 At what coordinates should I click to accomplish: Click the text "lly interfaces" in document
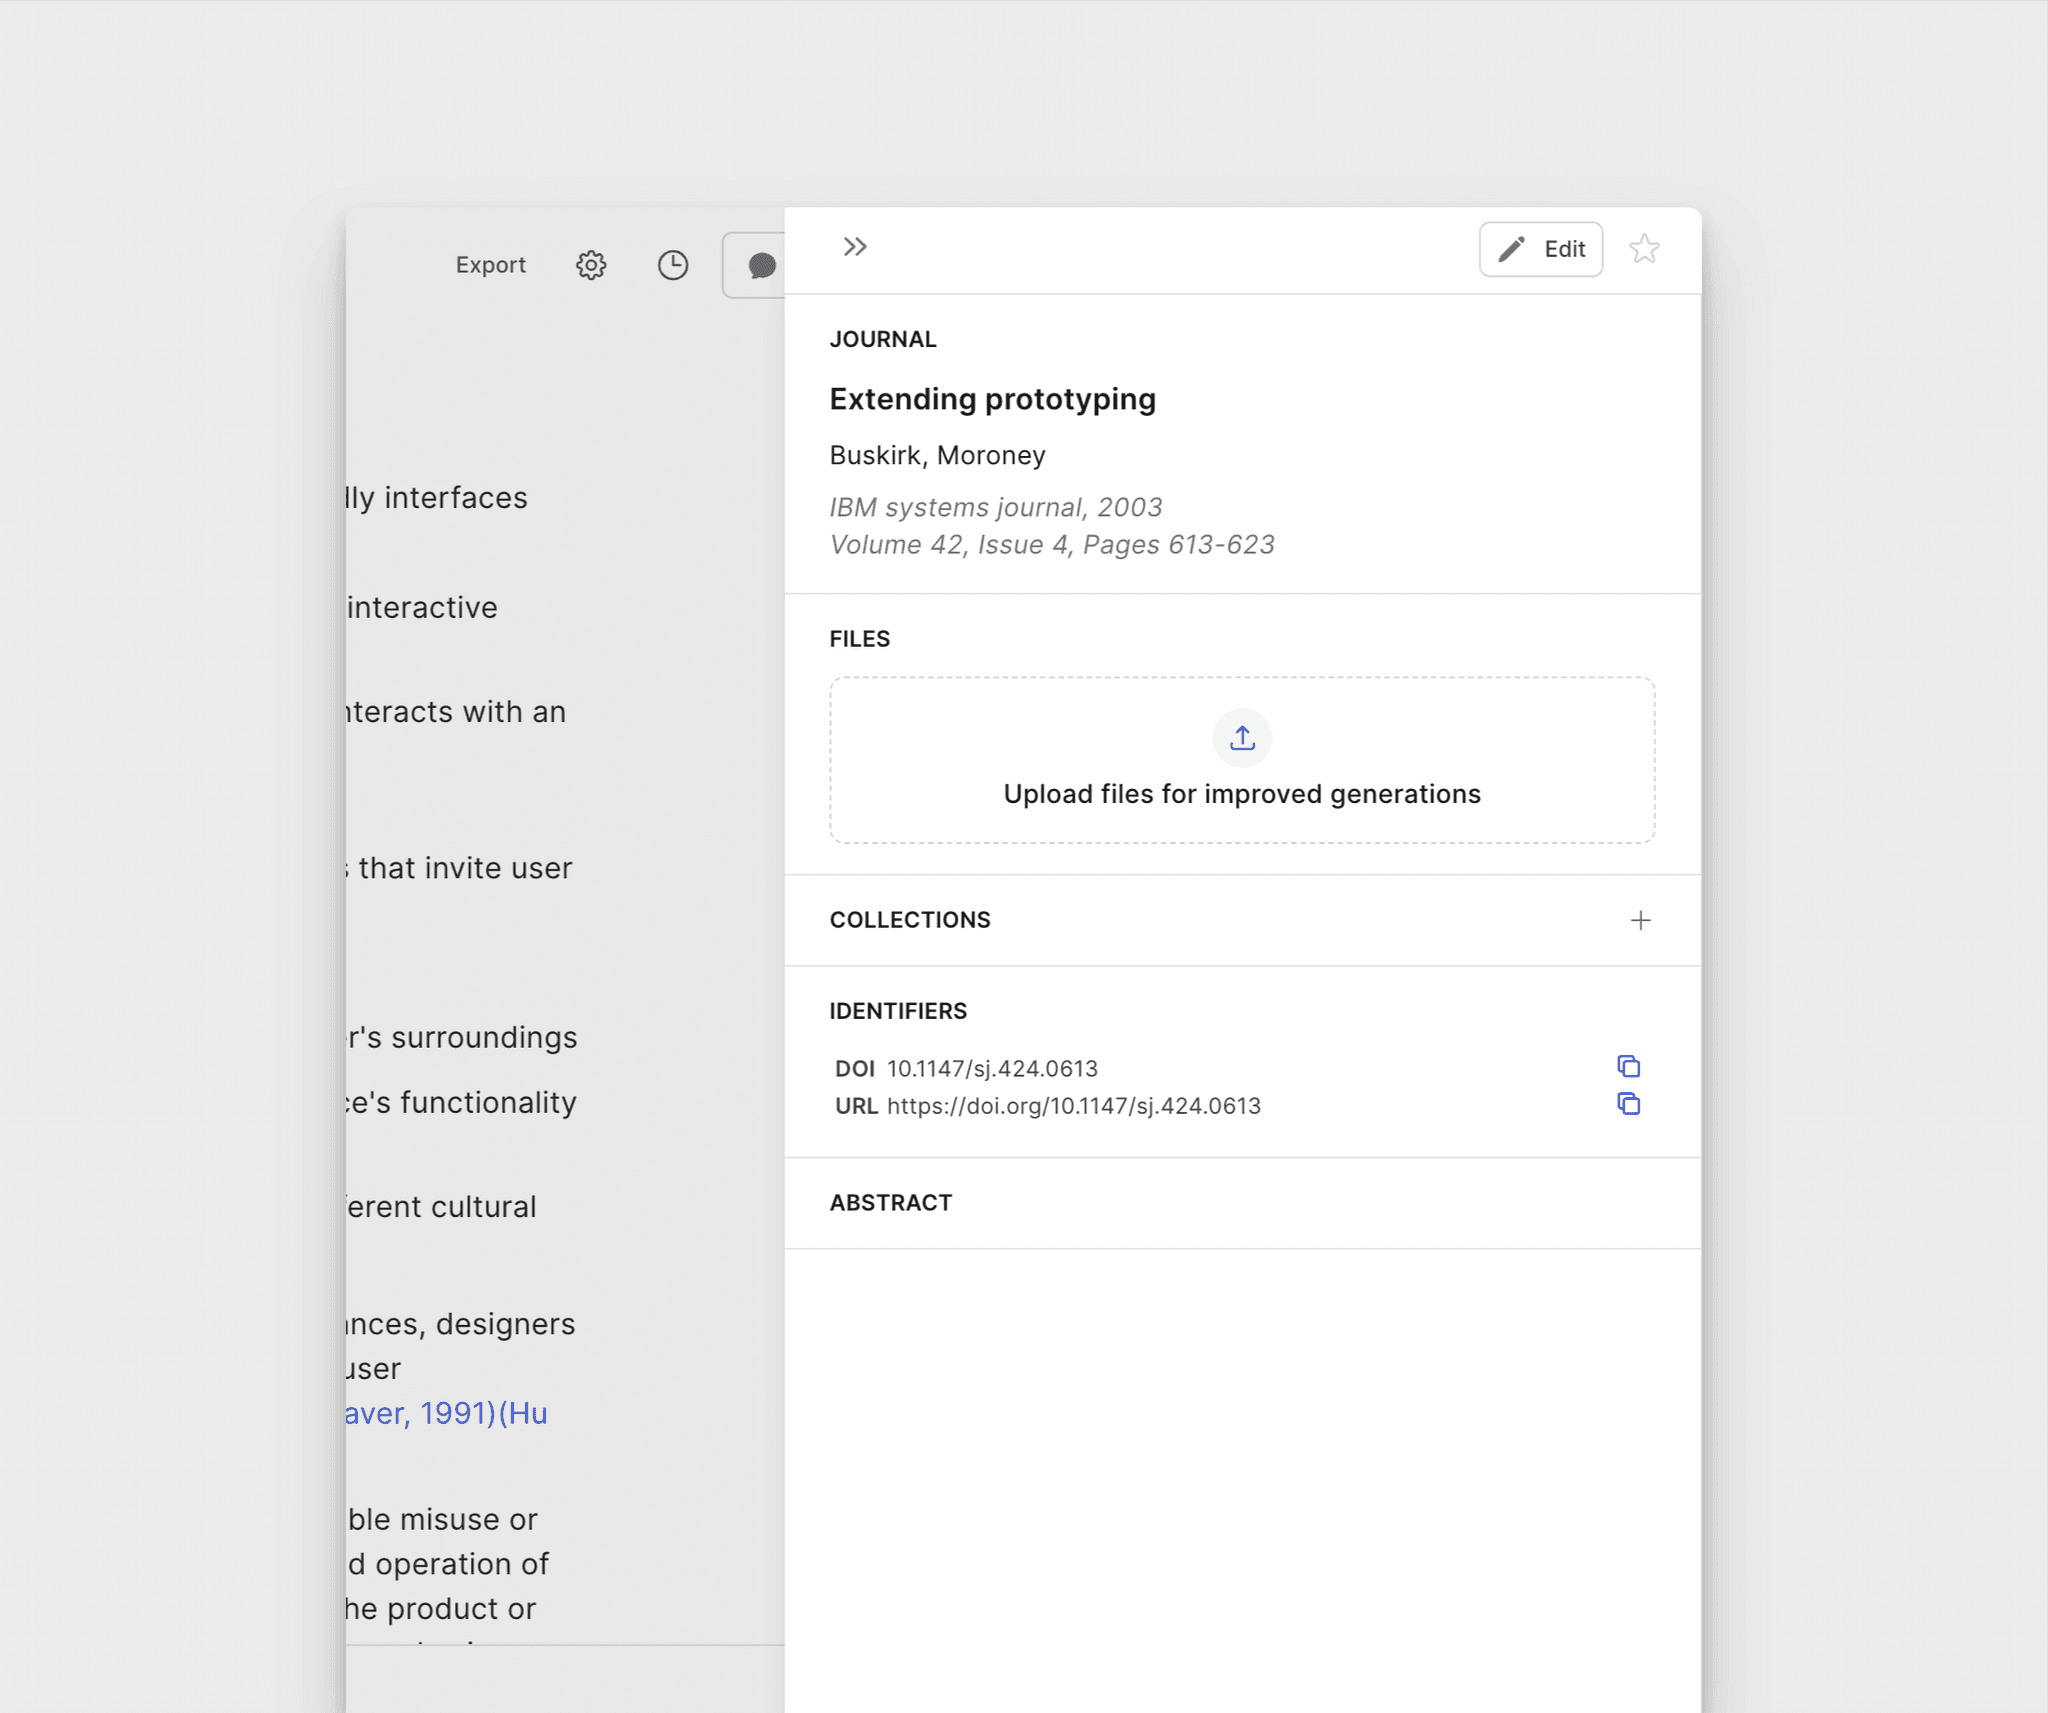tap(437, 498)
